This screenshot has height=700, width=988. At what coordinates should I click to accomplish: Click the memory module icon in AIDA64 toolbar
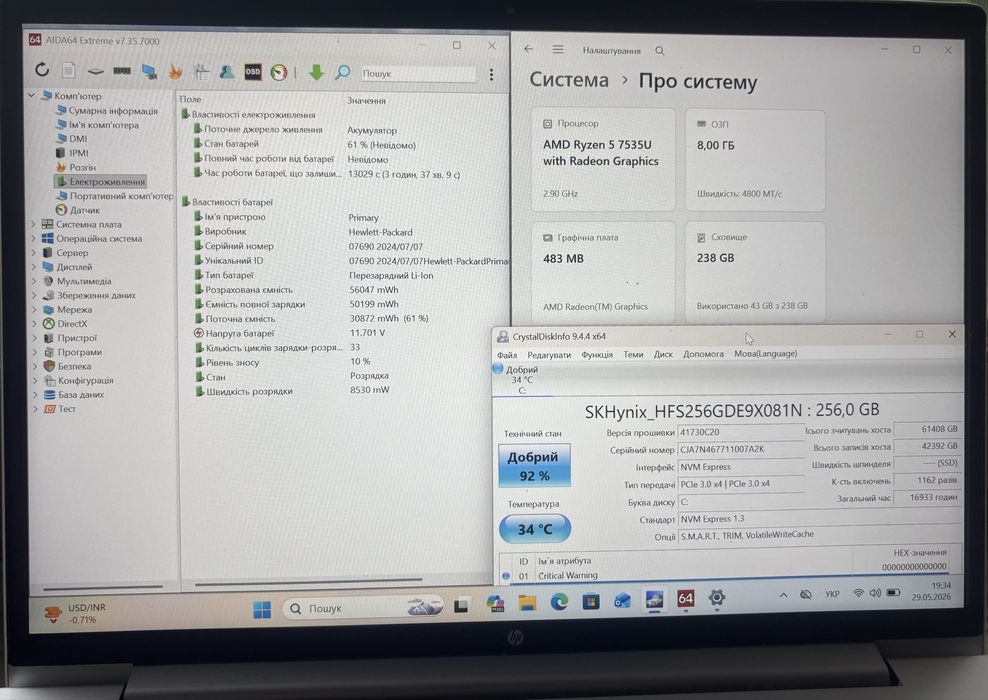coord(122,71)
